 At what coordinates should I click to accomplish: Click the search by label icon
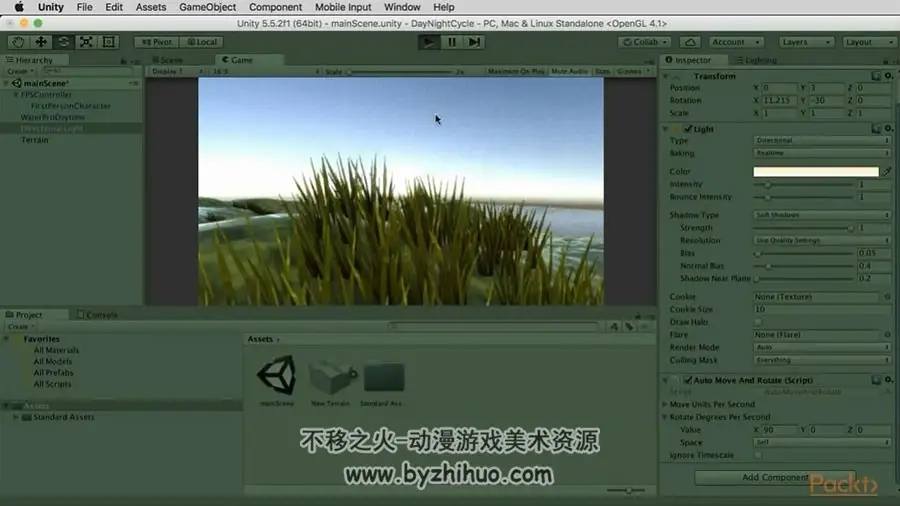click(x=629, y=326)
